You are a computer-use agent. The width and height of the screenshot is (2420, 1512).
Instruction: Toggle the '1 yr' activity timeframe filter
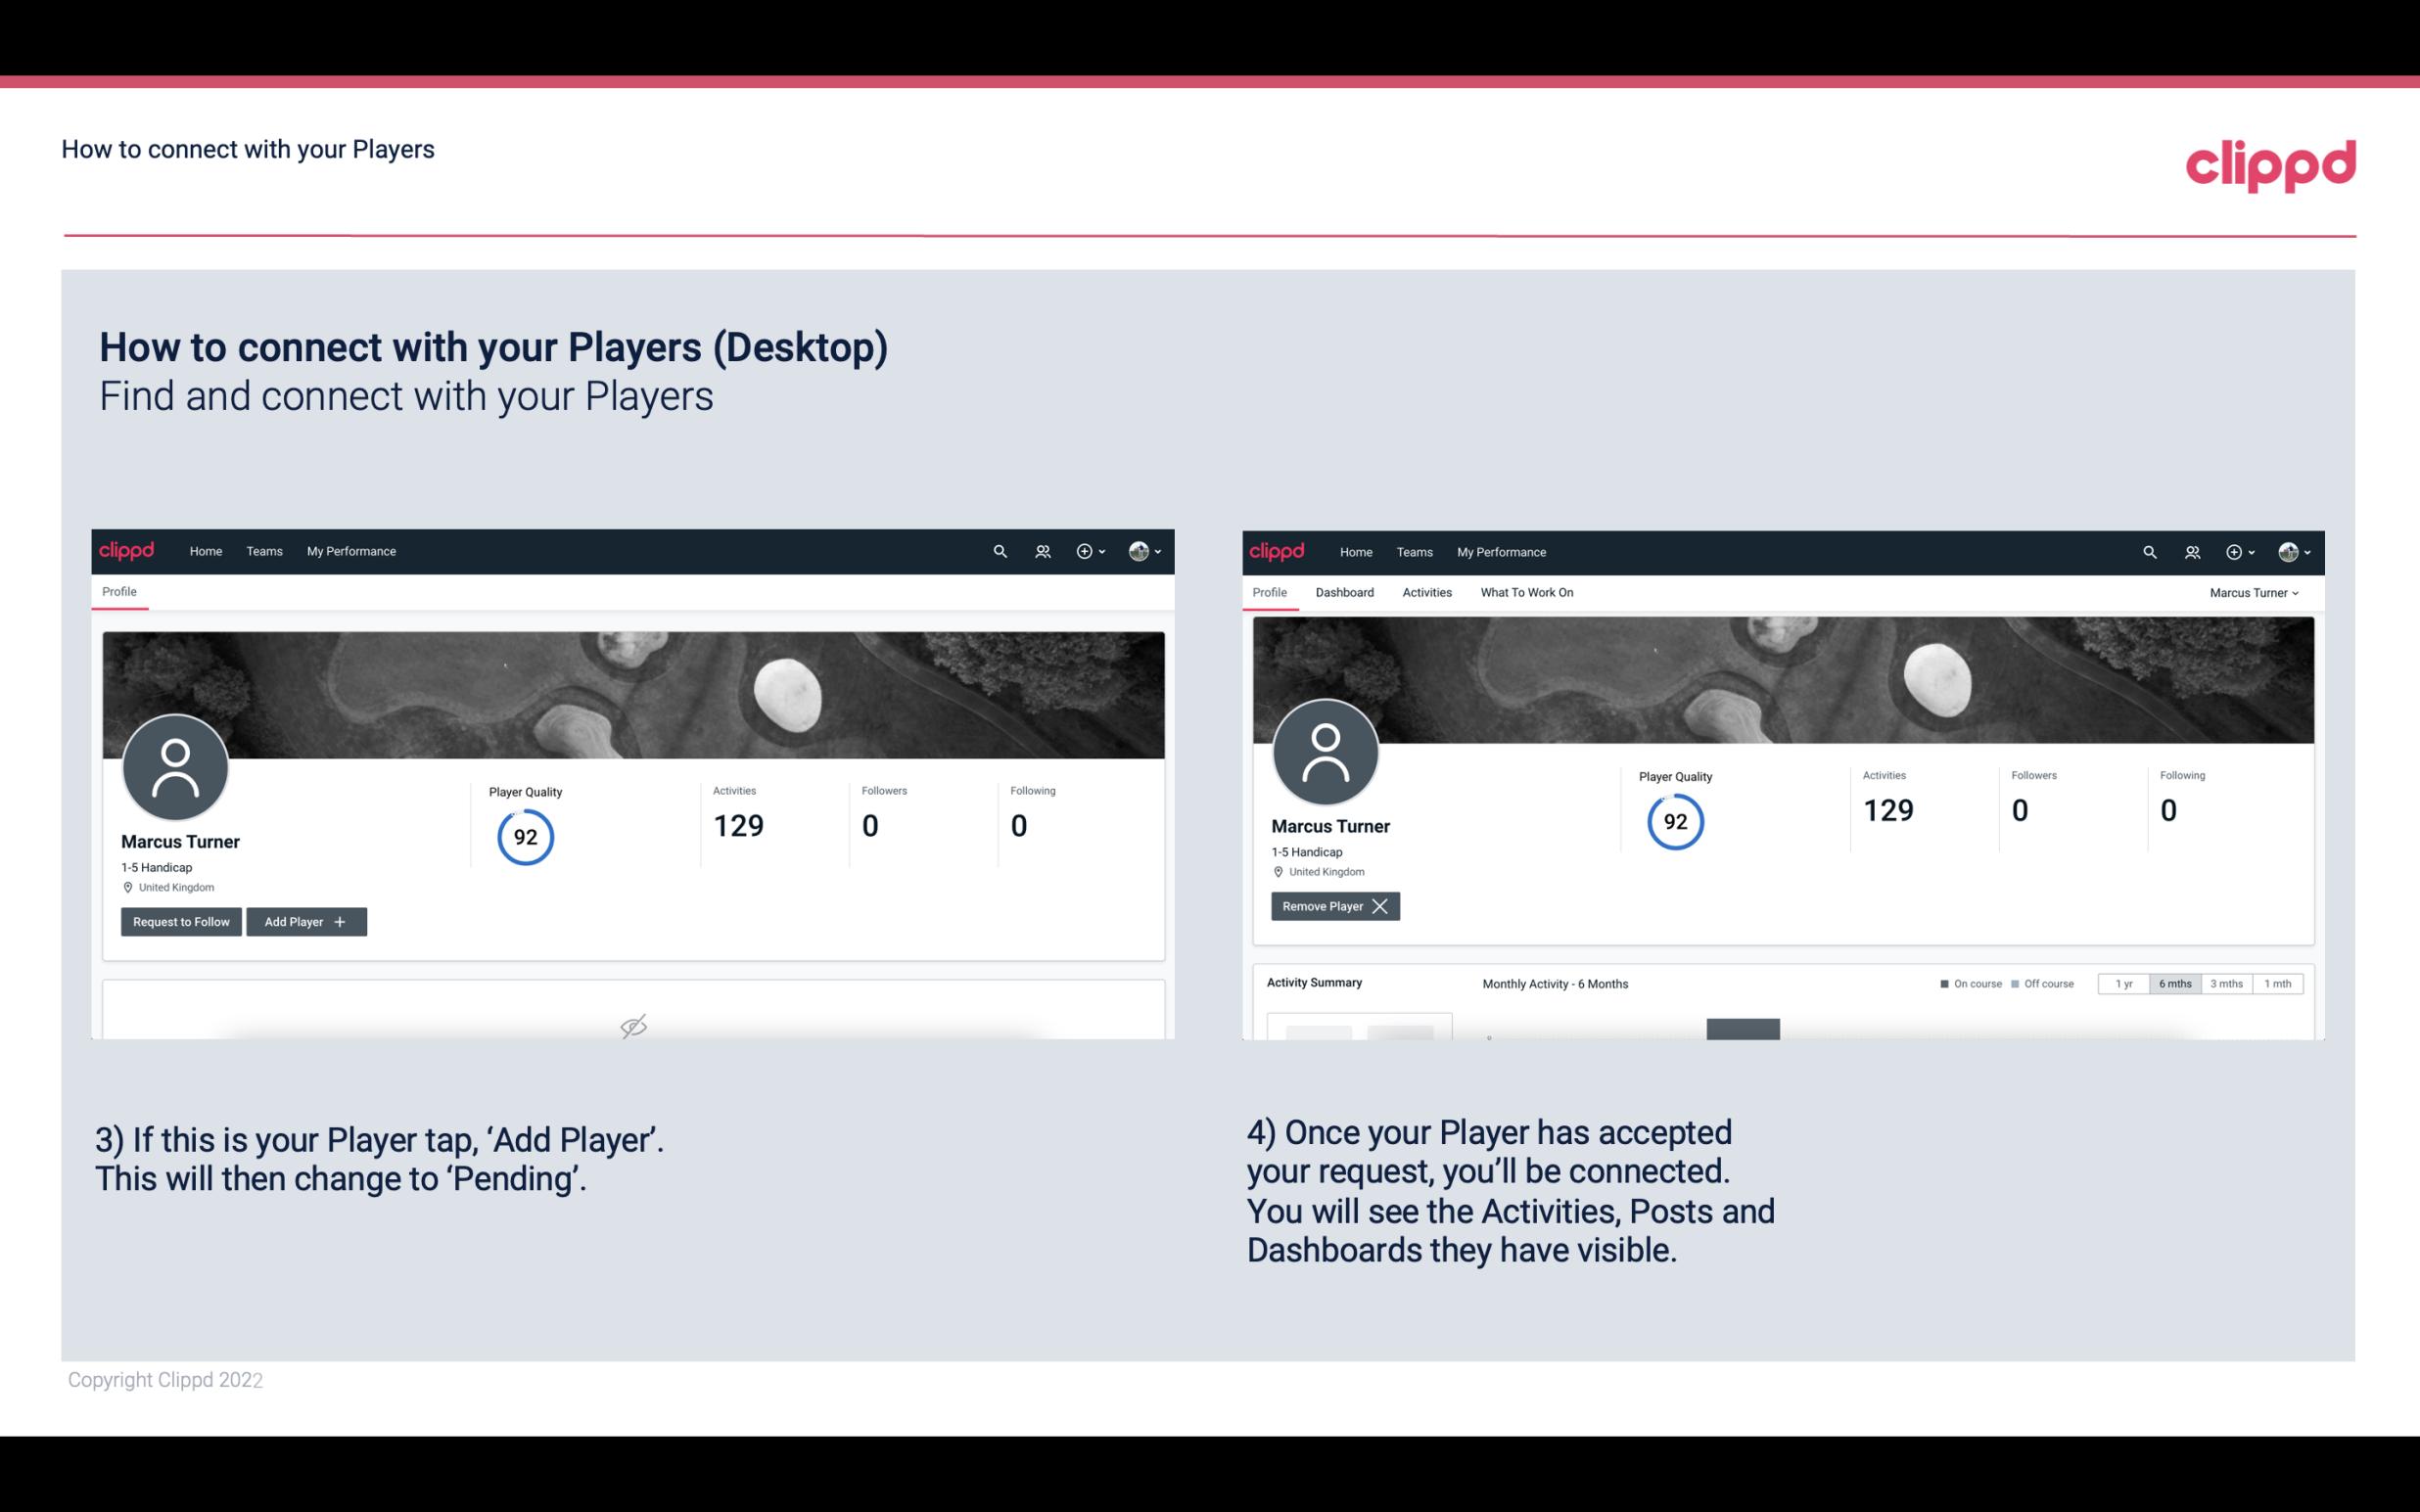click(2123, 983)
